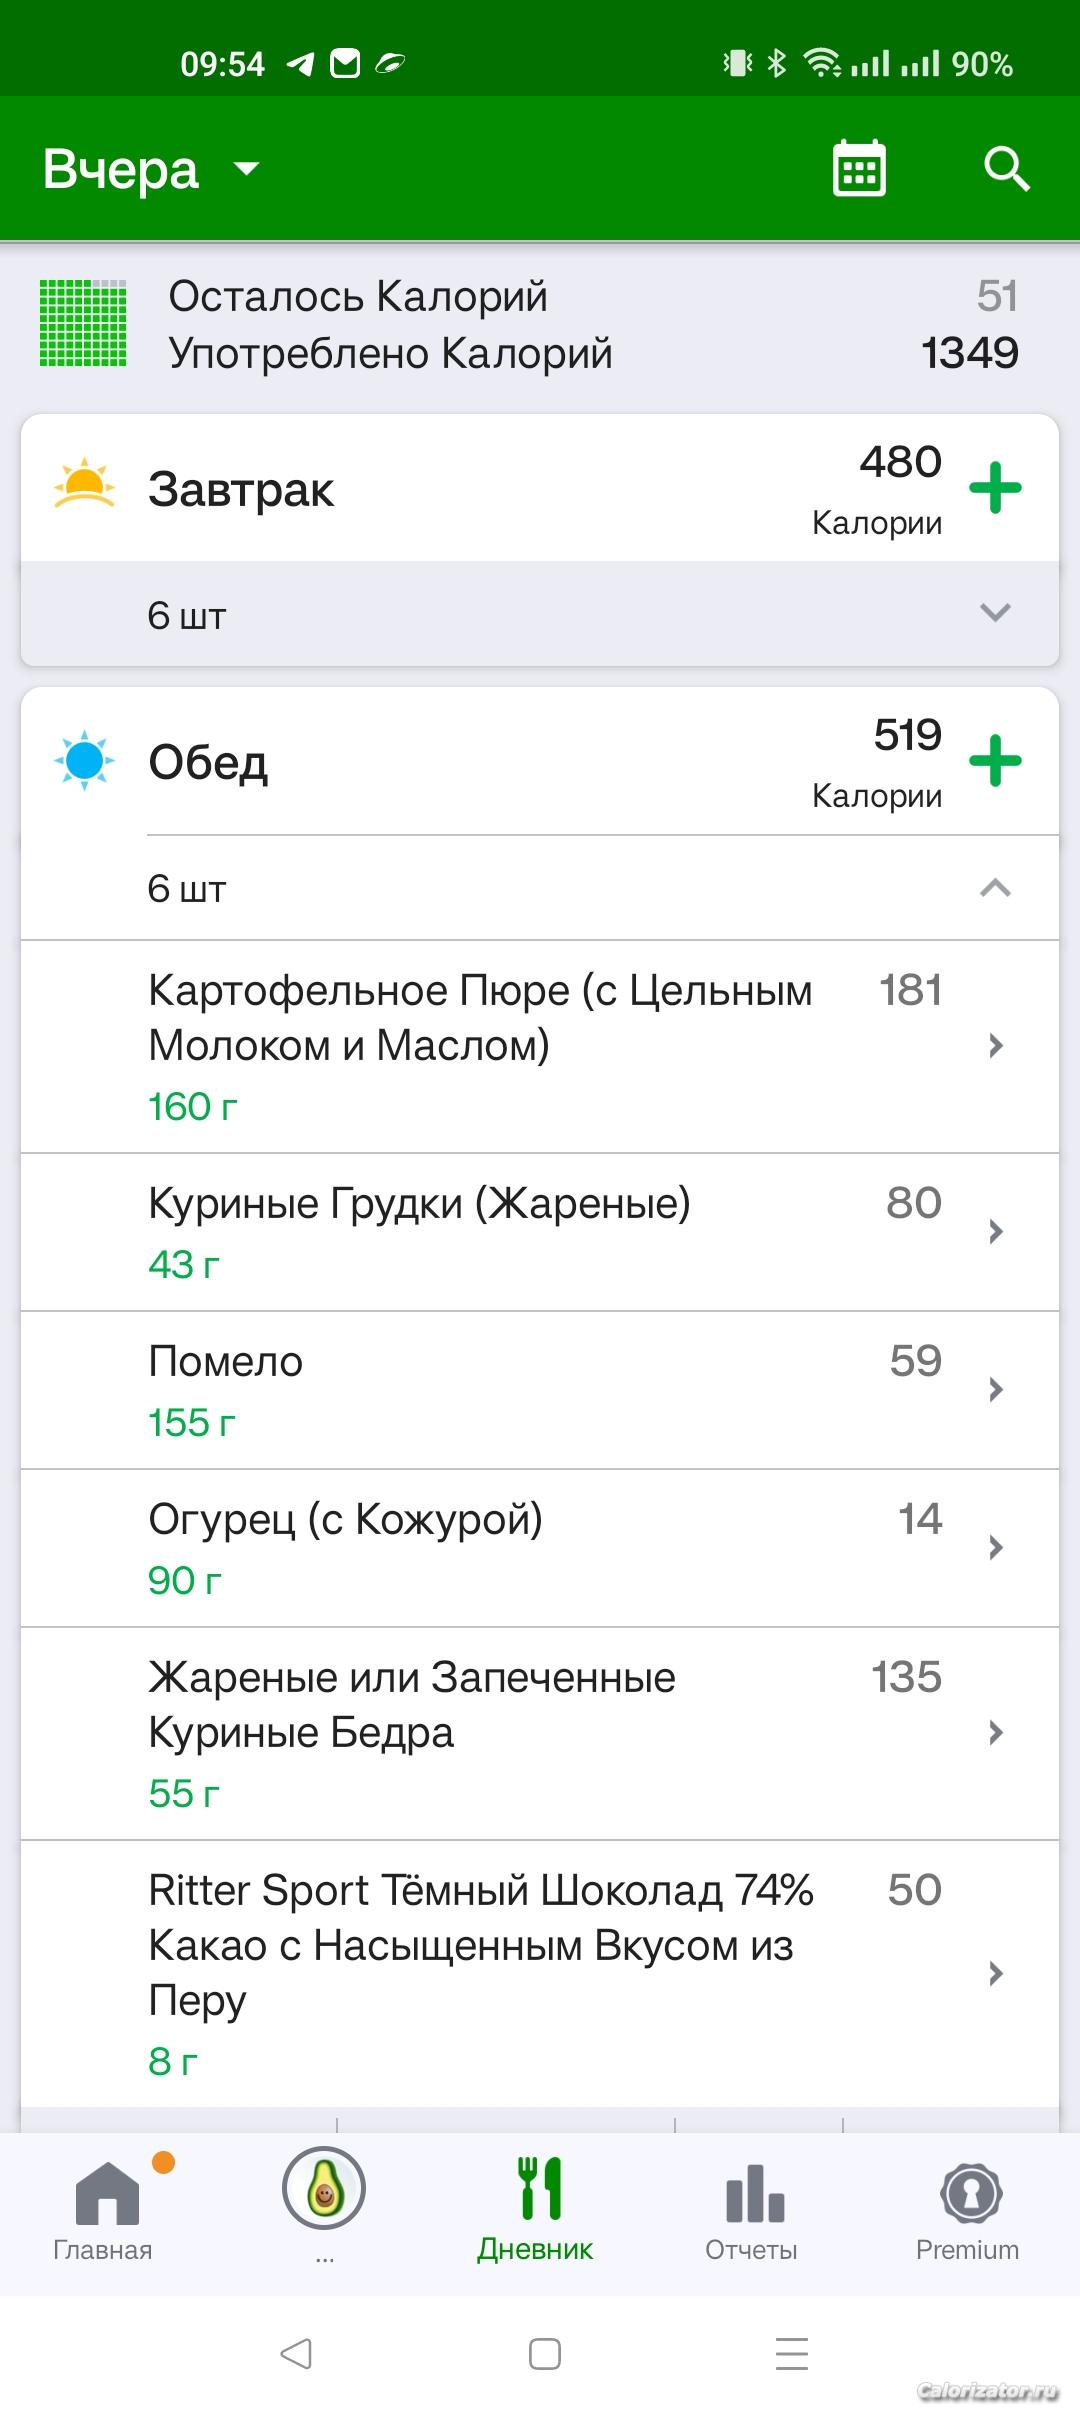Open the avocado assistant icon

[324, 2189]
